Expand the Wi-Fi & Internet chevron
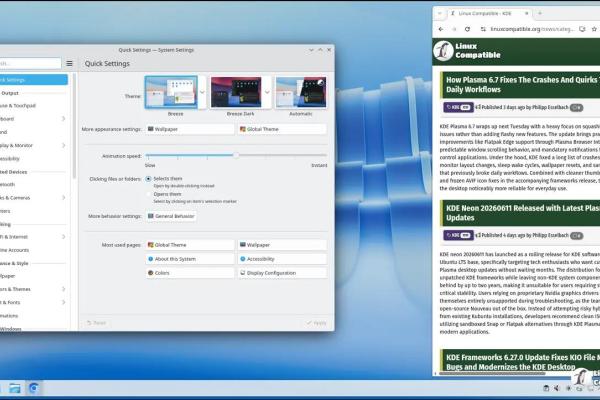 click(64, 237)
